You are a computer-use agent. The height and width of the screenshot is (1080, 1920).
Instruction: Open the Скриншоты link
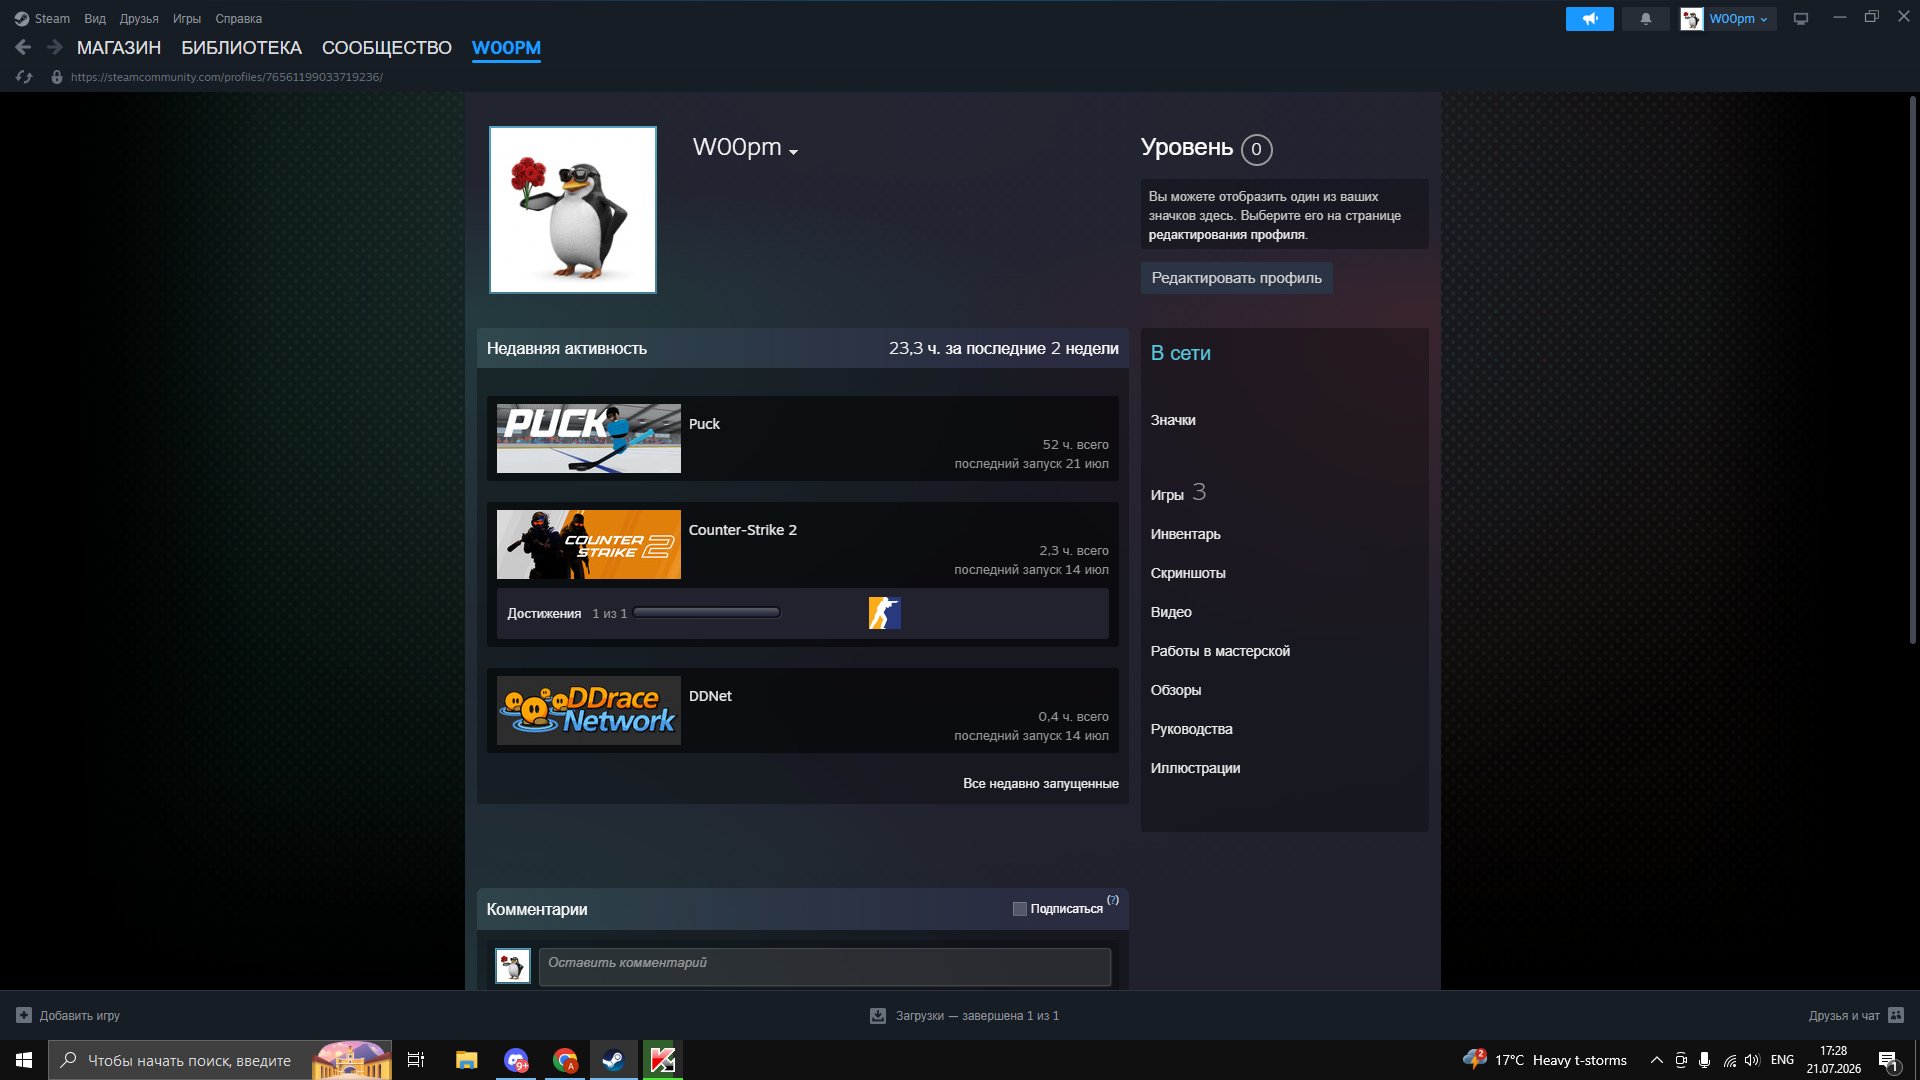[1188, 573]
